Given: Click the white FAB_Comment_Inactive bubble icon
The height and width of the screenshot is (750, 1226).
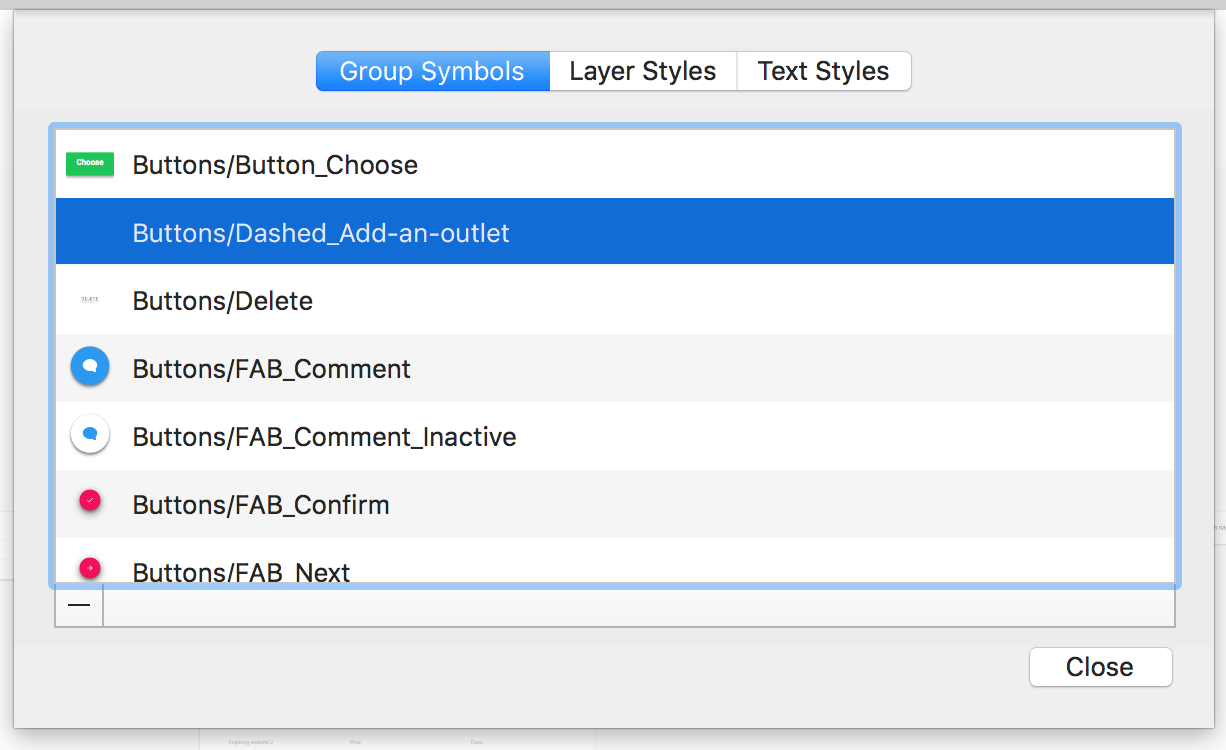Looking at the screenshot, I should click(x=90, y=436).
